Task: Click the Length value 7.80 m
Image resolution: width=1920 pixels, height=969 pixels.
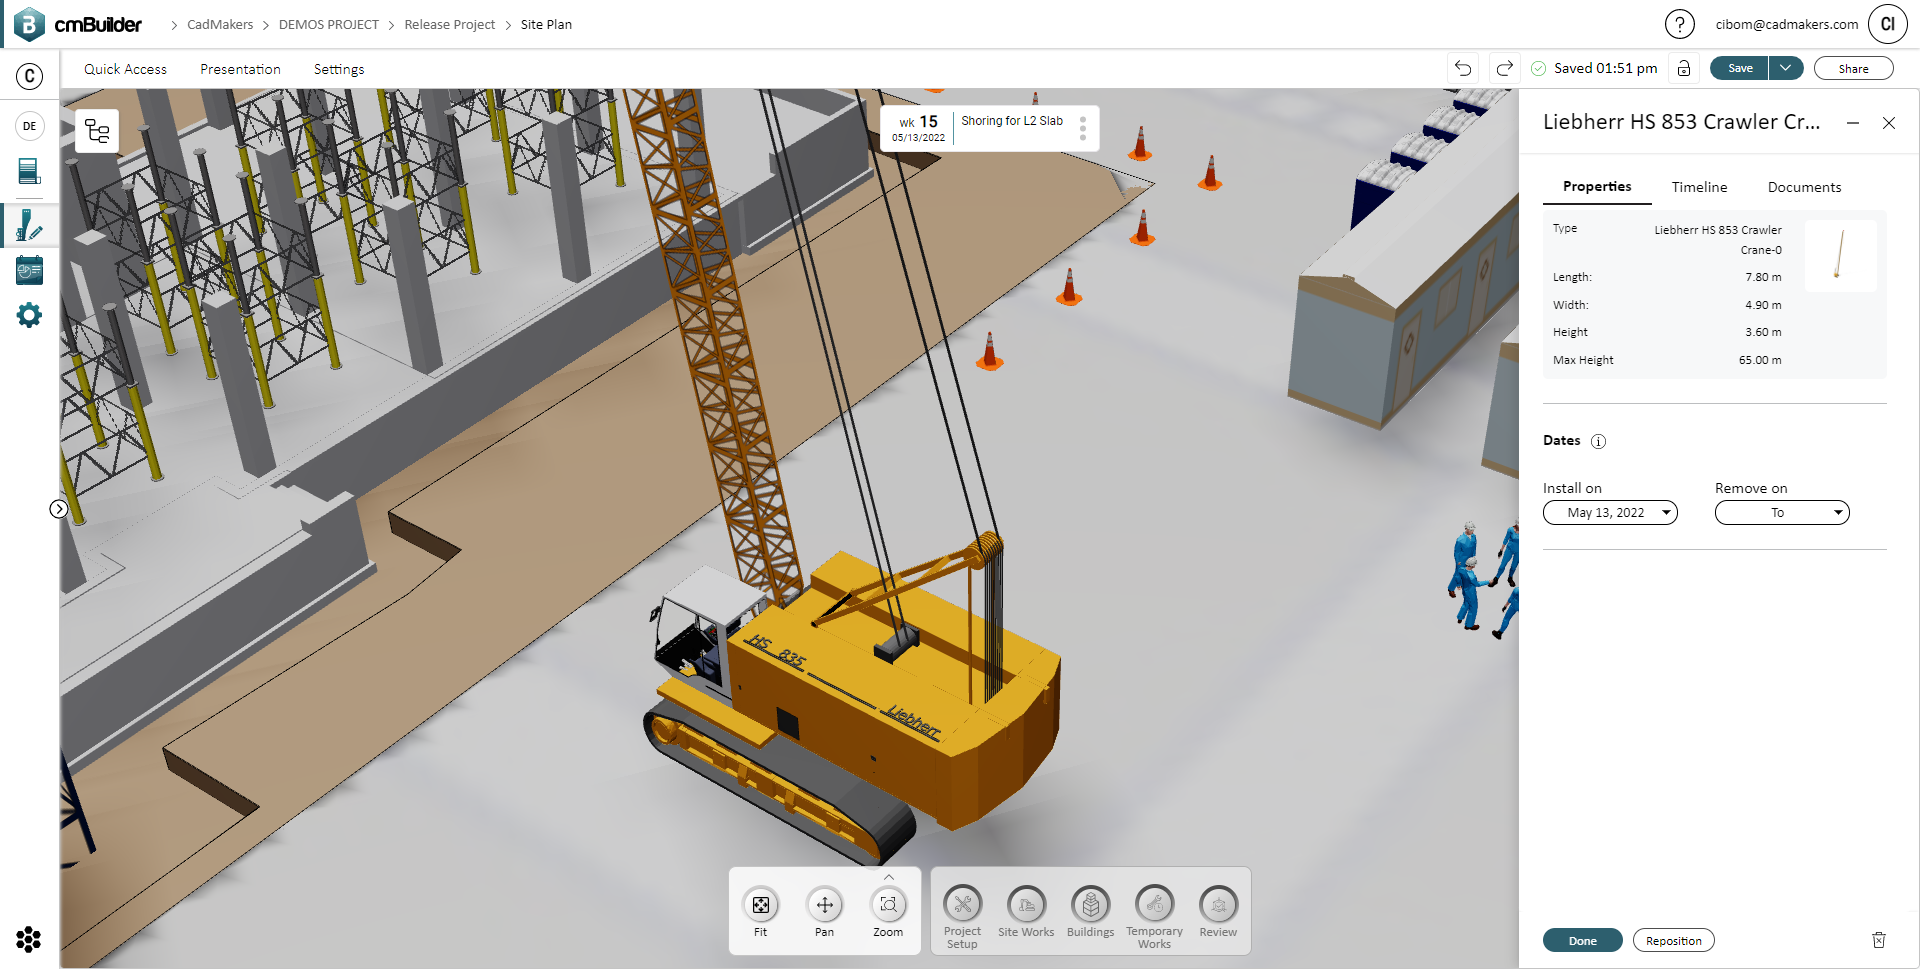Action: click(x=1763, y=277)
